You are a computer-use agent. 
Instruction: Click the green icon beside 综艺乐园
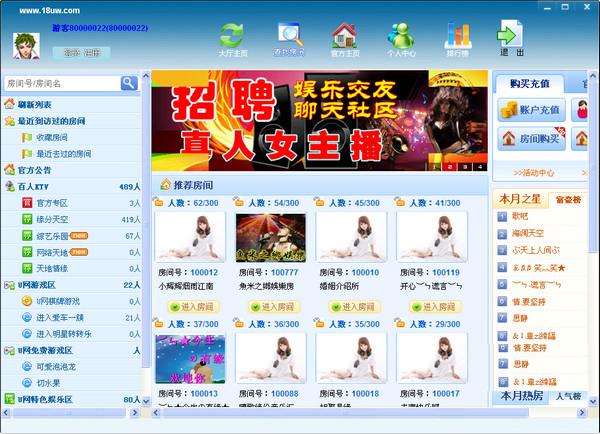(x=27, y=236)
